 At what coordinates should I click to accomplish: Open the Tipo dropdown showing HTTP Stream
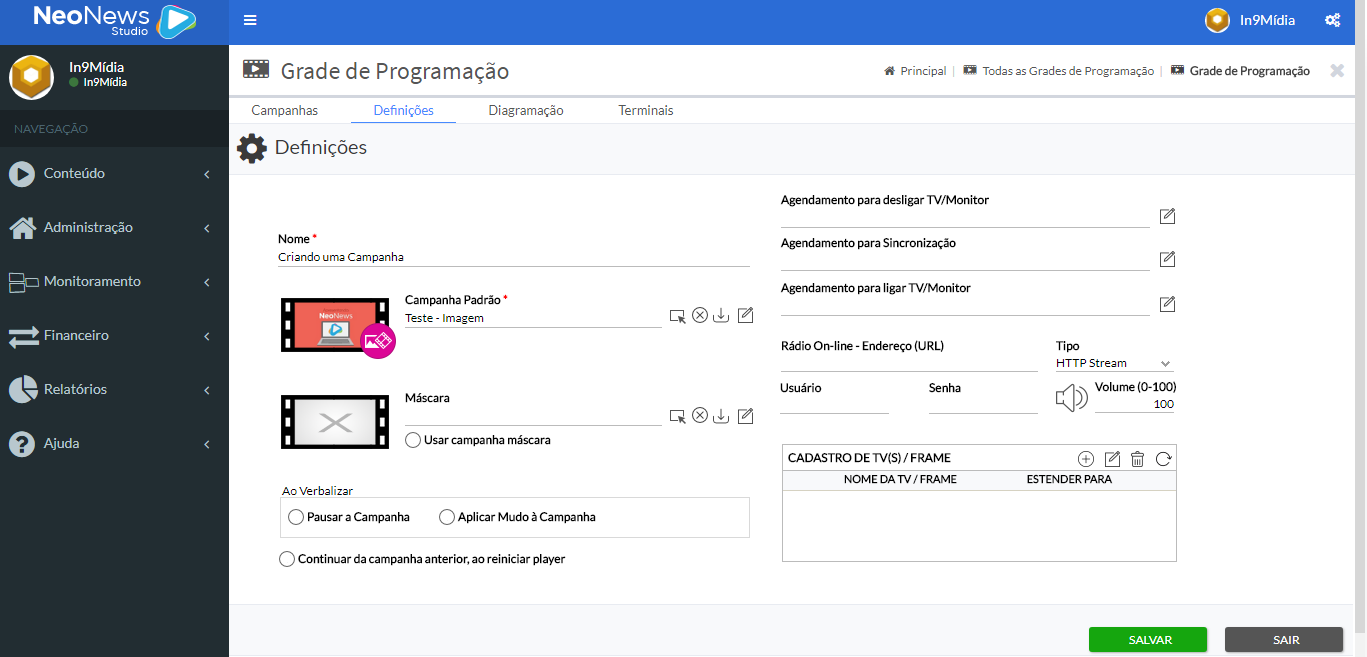1112,363
